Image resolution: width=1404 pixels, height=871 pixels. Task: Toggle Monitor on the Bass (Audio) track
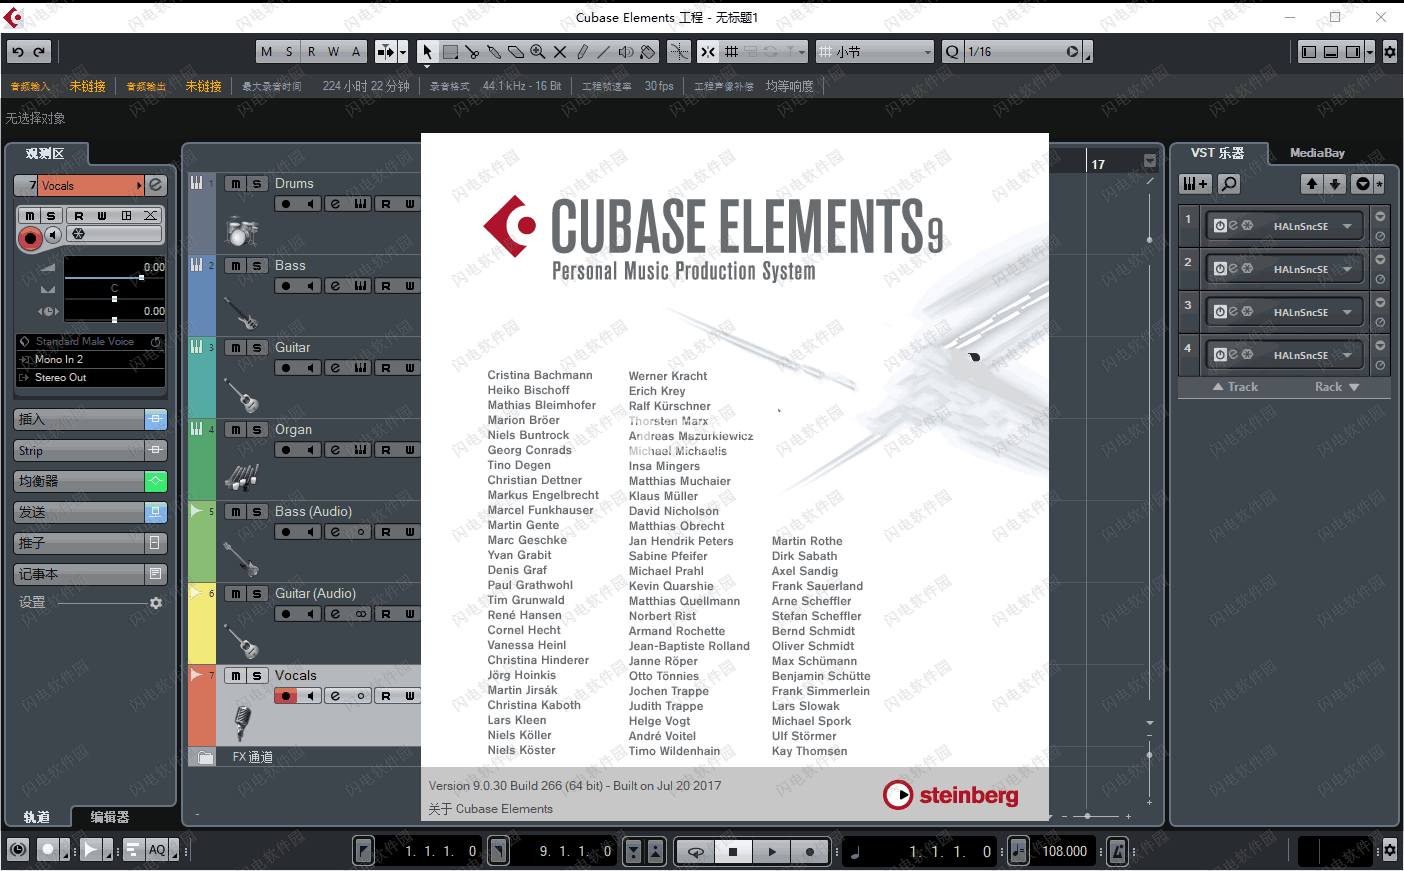[311, 532]
